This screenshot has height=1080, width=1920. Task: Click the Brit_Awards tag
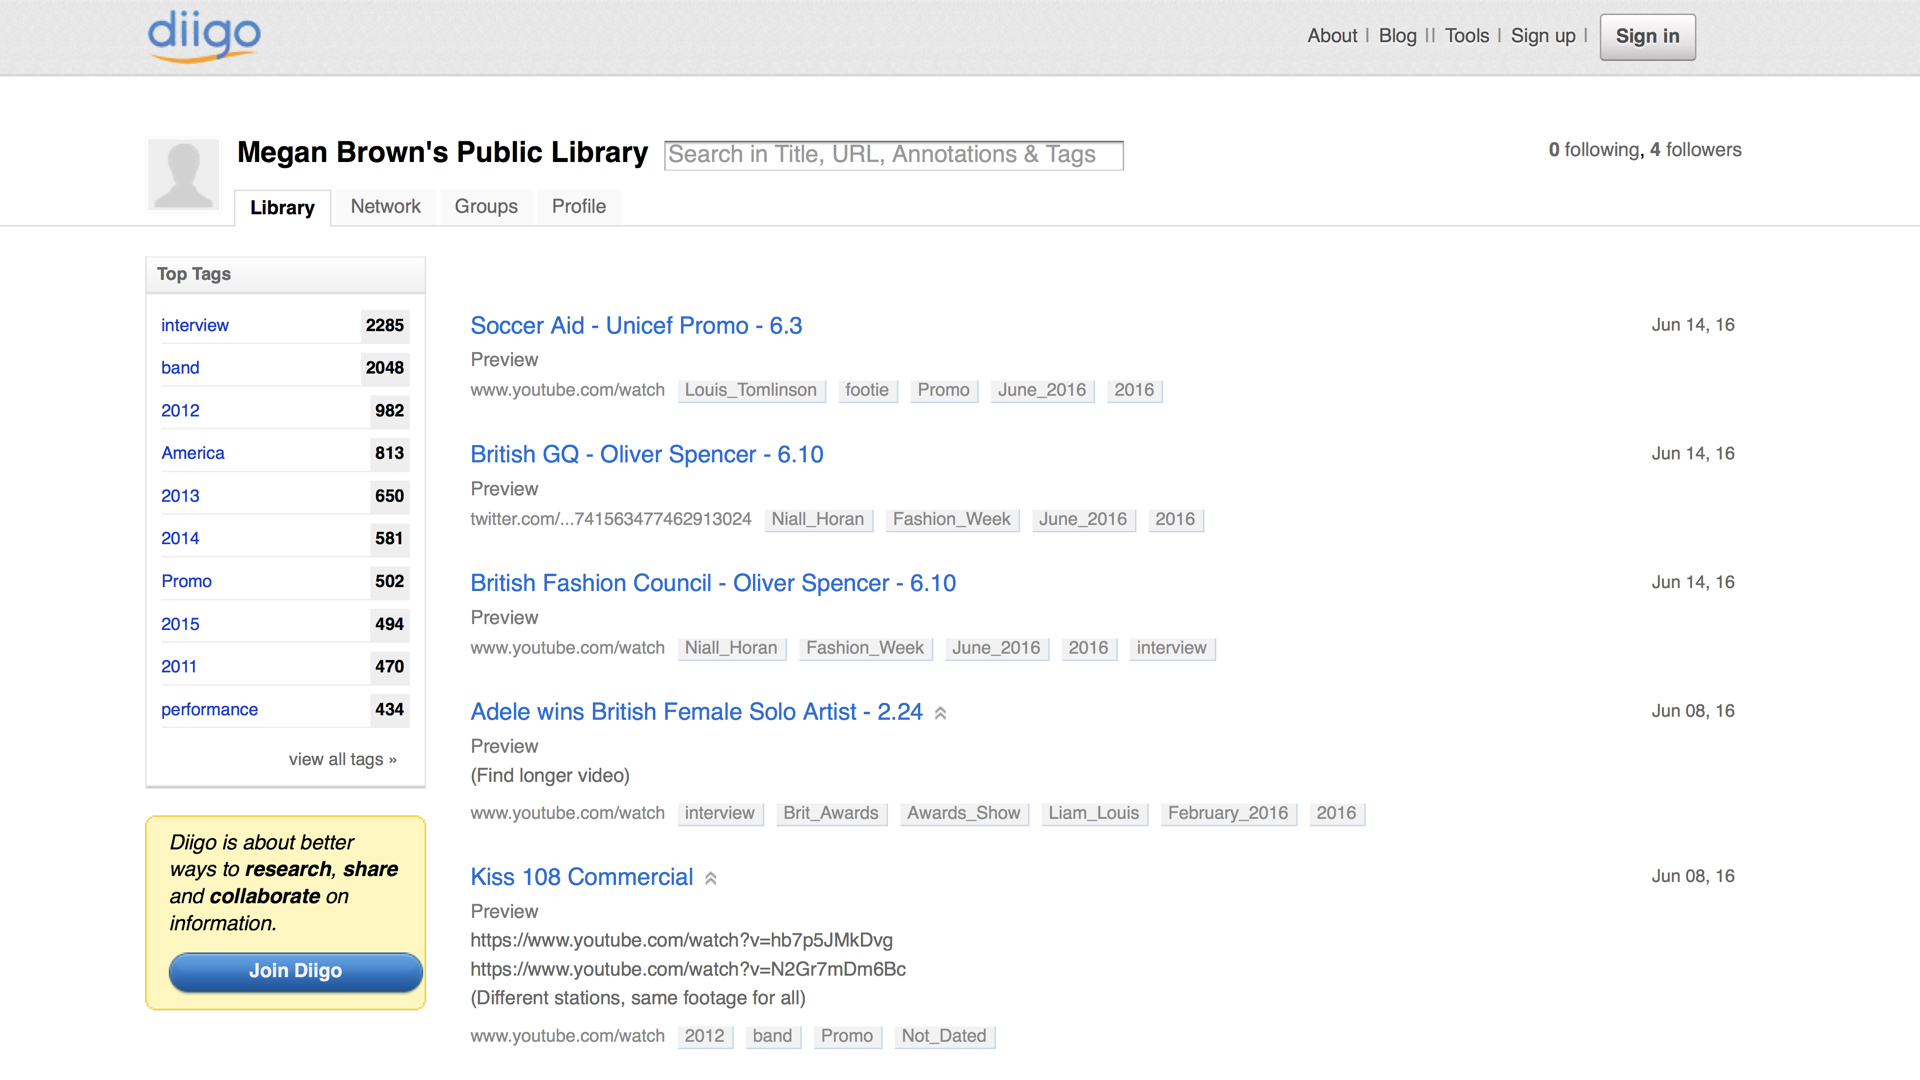click(x=831, y=813)
